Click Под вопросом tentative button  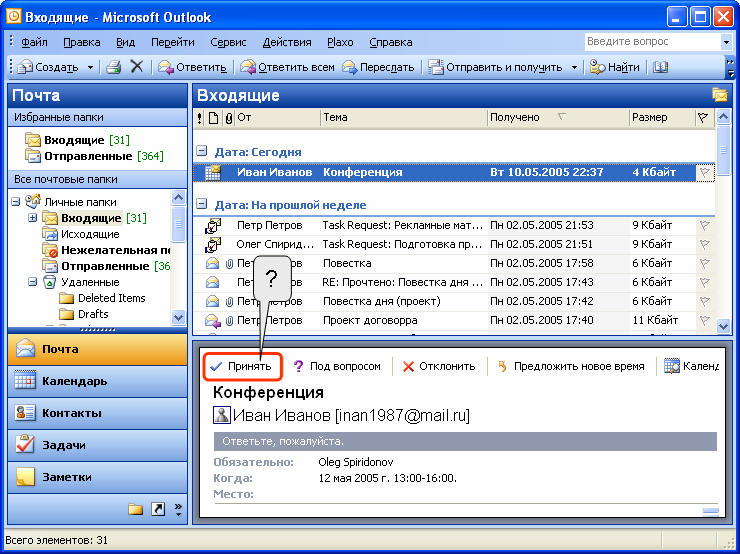[x=337, y=367]
